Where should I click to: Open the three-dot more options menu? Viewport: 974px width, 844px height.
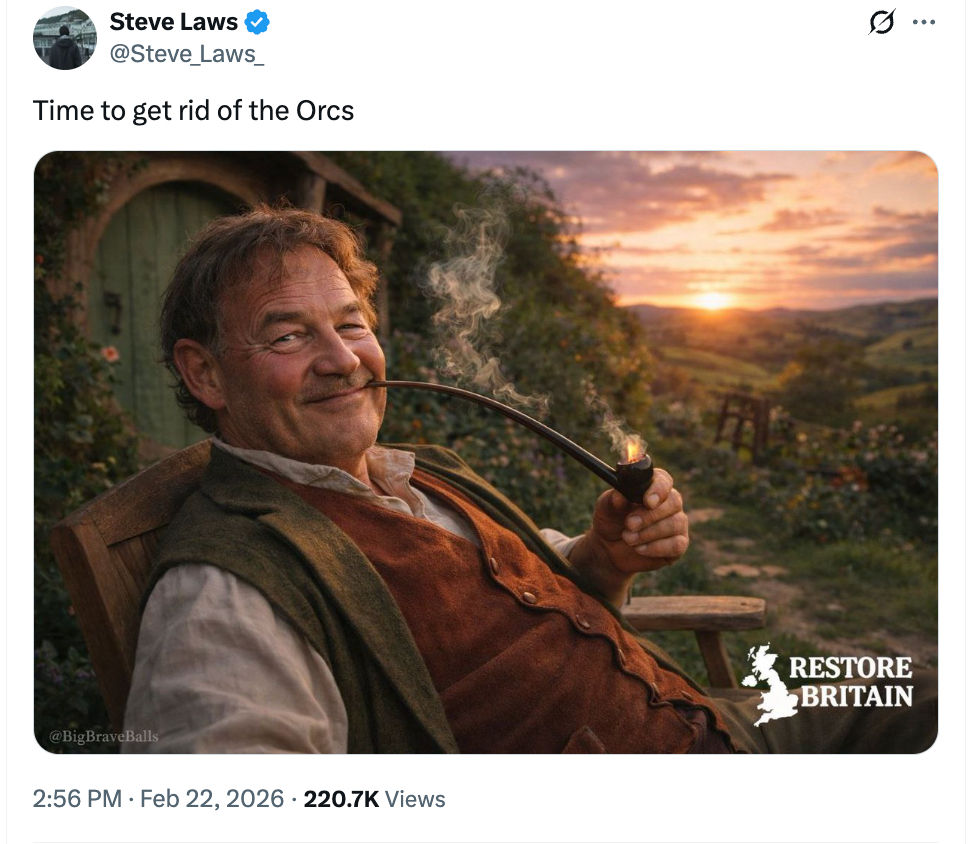click(x=924, y=23)
